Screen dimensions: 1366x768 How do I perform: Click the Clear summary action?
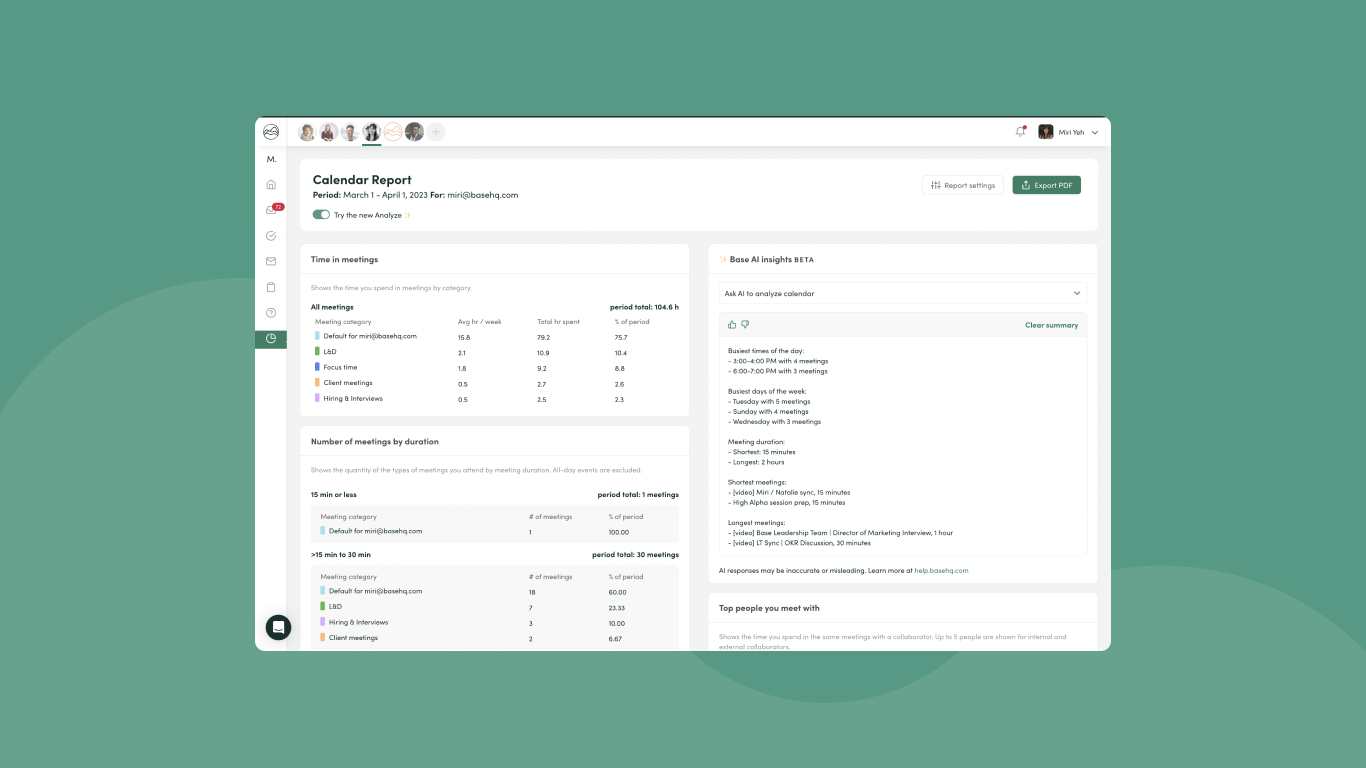click(1052, 324)
